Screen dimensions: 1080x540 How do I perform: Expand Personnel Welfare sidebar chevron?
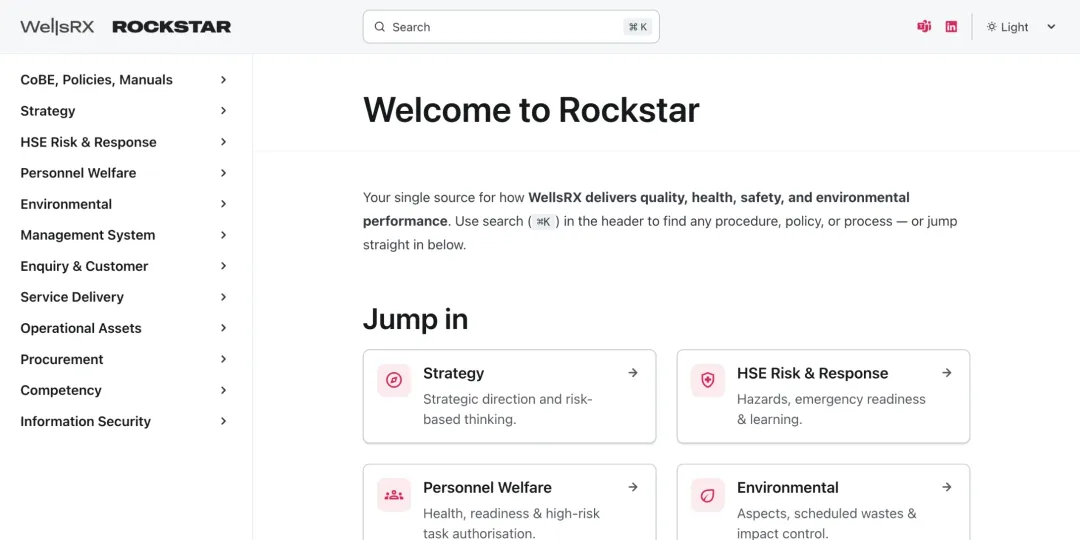point(223,173)
